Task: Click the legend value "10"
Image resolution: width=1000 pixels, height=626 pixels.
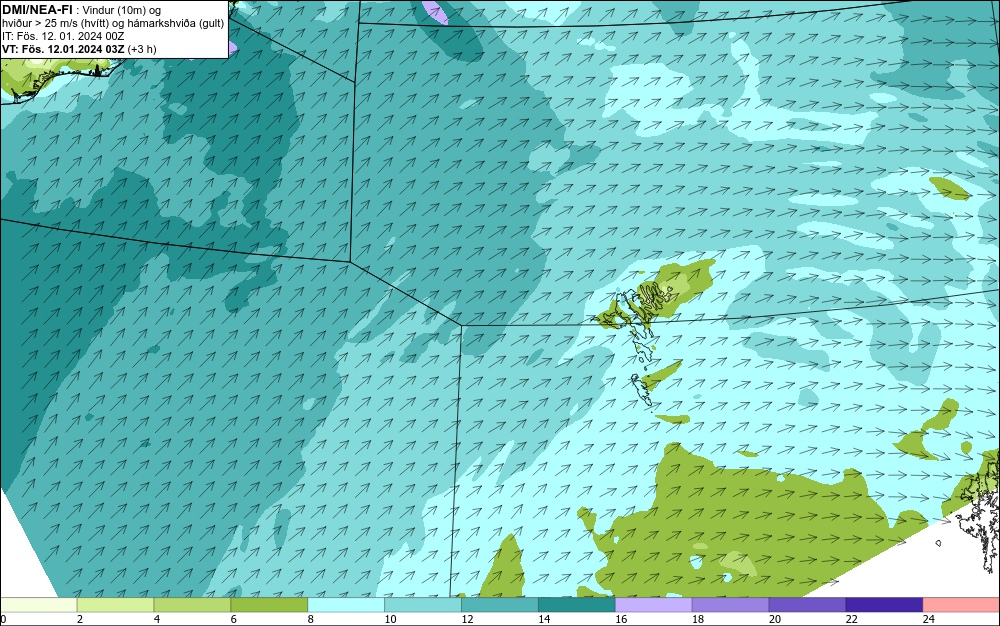Action: [x=390, y=619]
